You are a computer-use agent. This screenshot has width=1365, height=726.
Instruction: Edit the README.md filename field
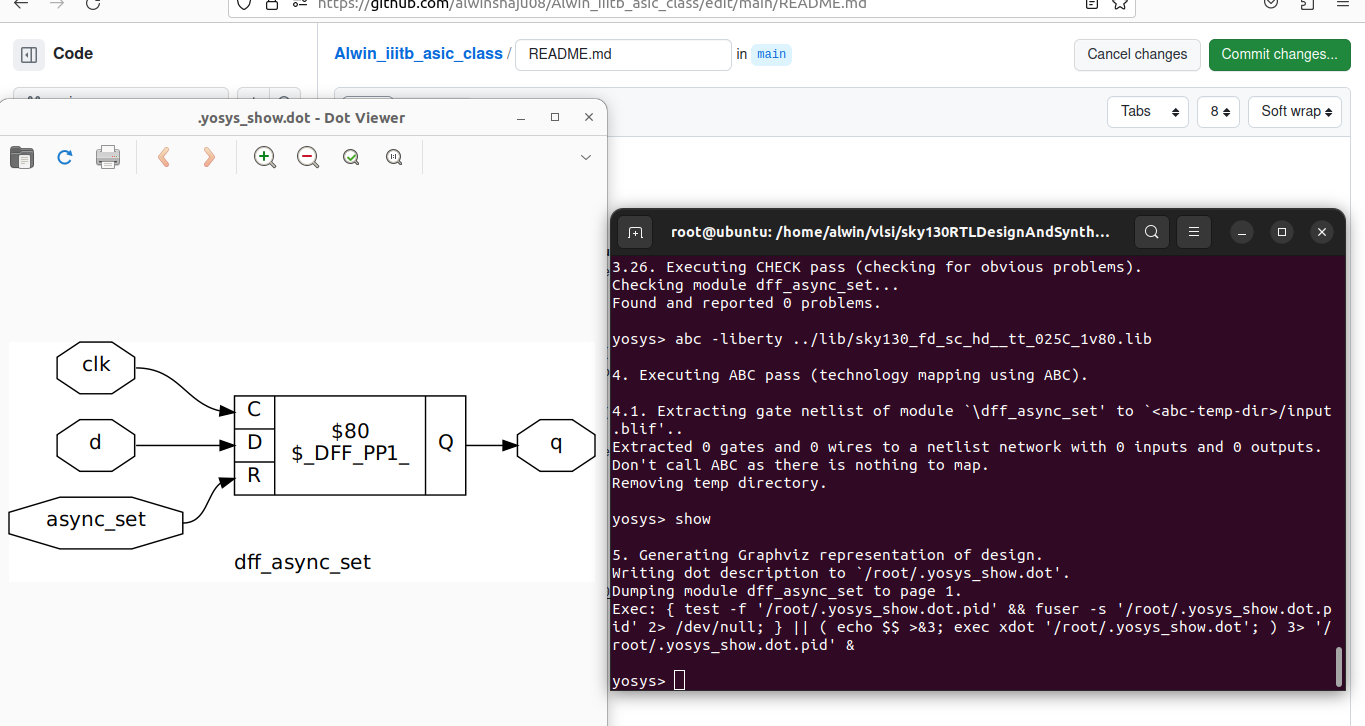(622, 55)
